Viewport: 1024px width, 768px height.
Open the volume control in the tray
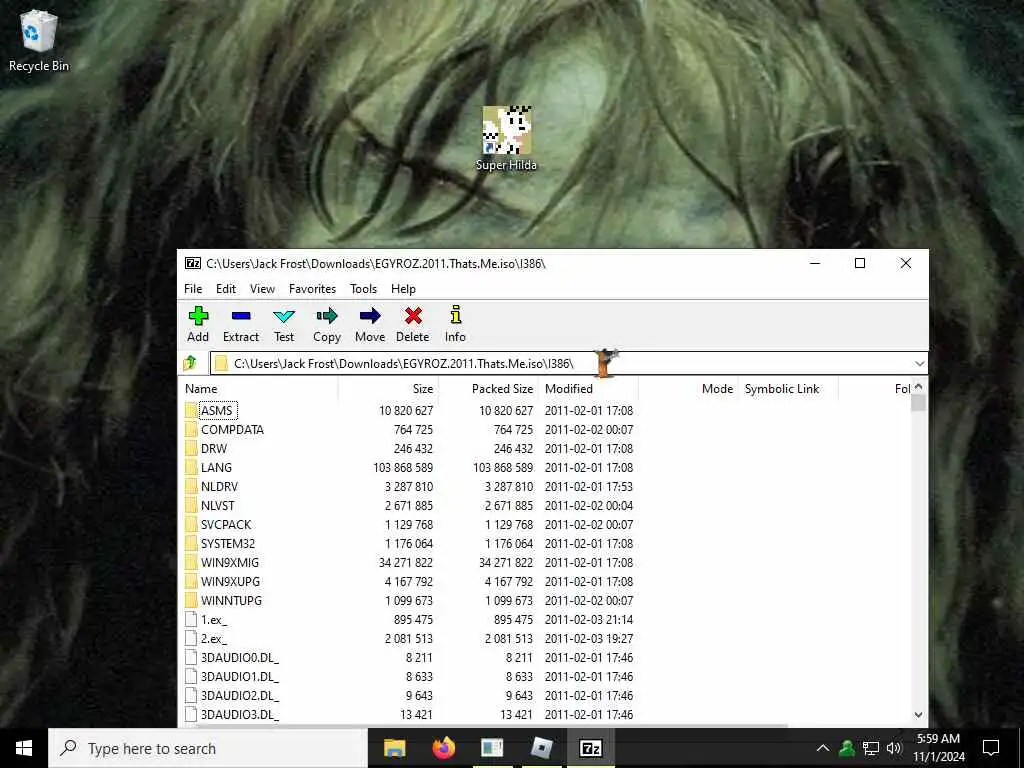[894, 748]
